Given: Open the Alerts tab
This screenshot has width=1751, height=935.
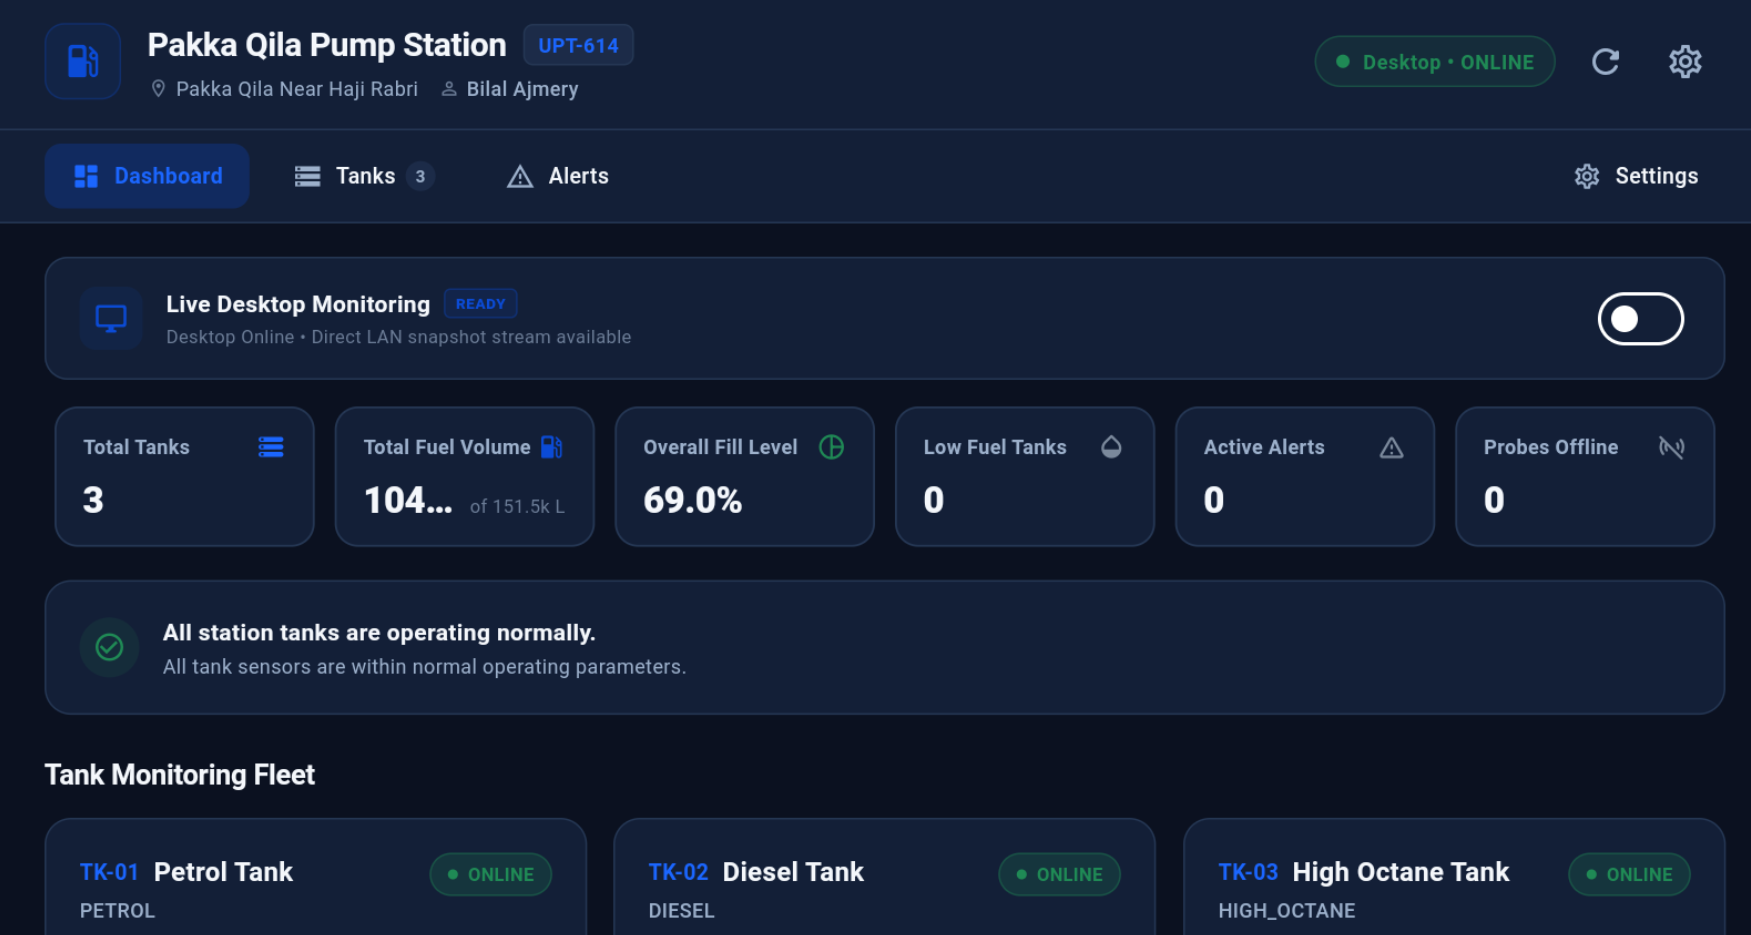Looking at the screenshot, I should [x=558, y=176].
